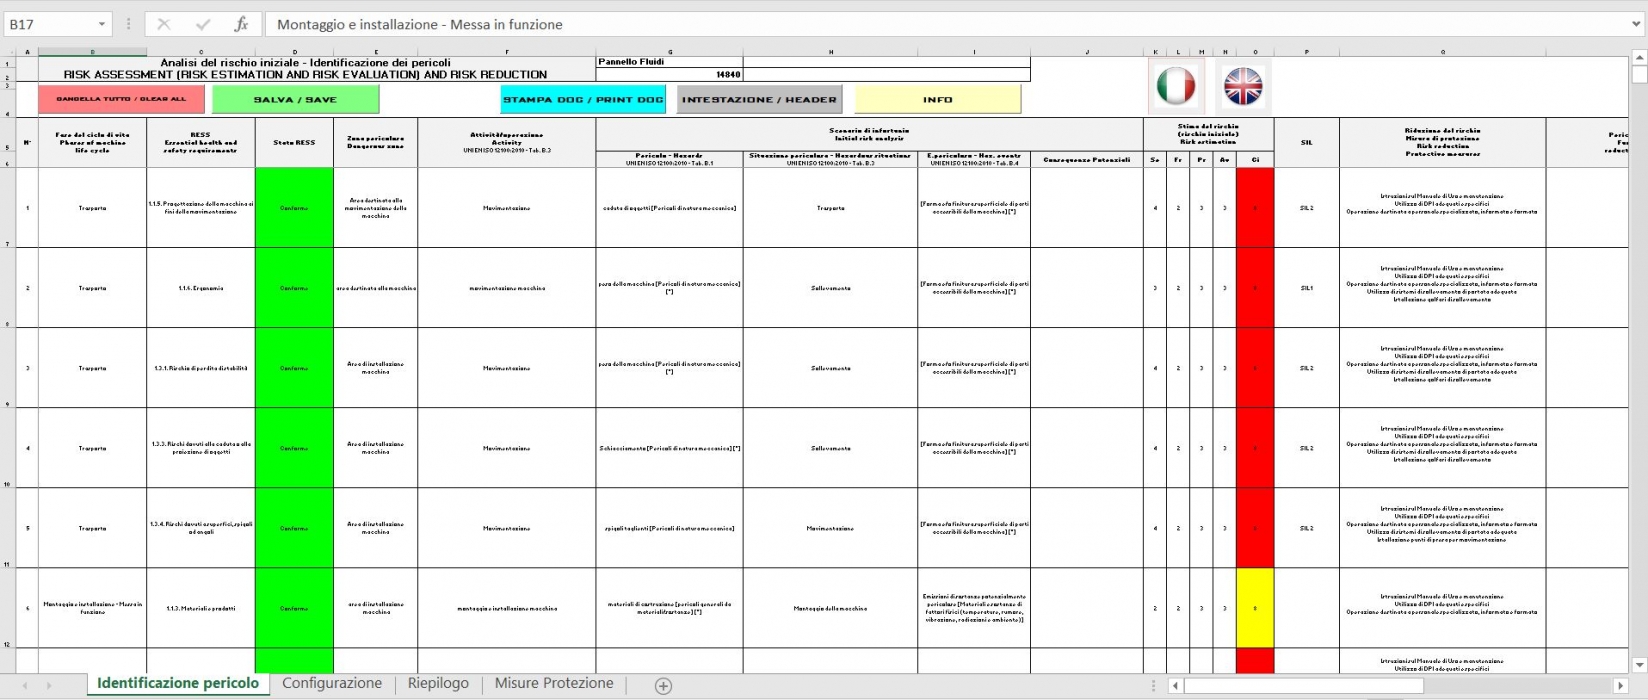Image resolution: width=1648 pixels, height=700 pixels.
Task: Select the yellow Ci risk cell in row 6
Action: [1255, 608]
